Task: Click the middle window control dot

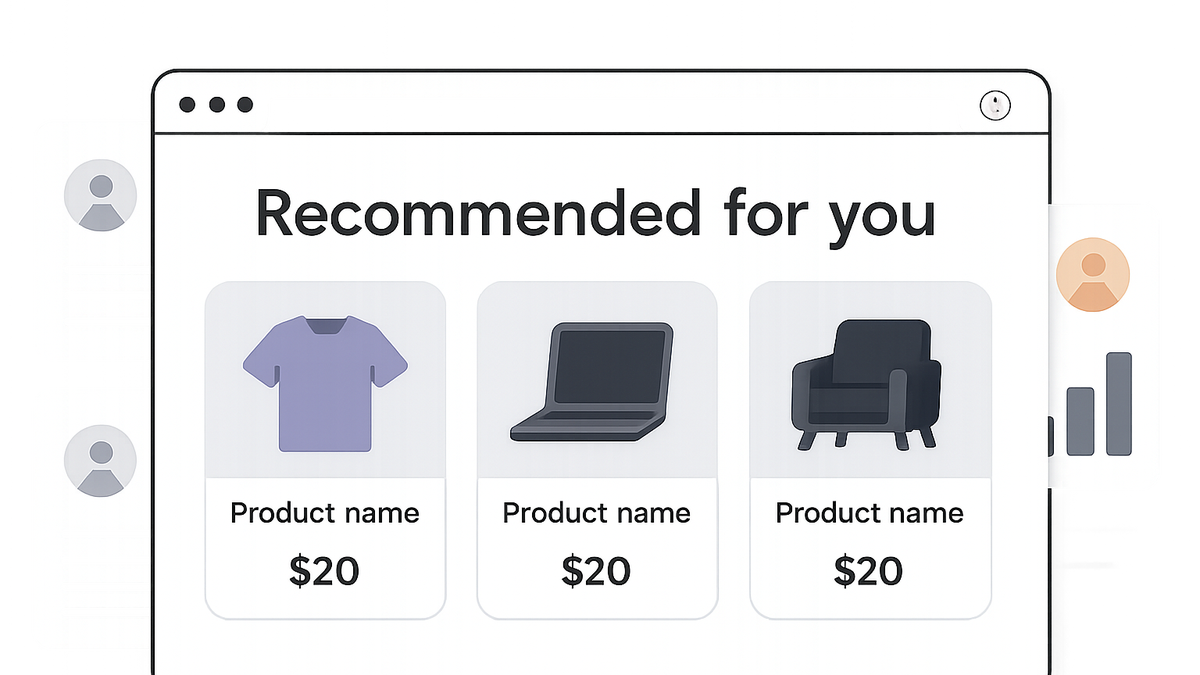Action: tap(216, 105)
